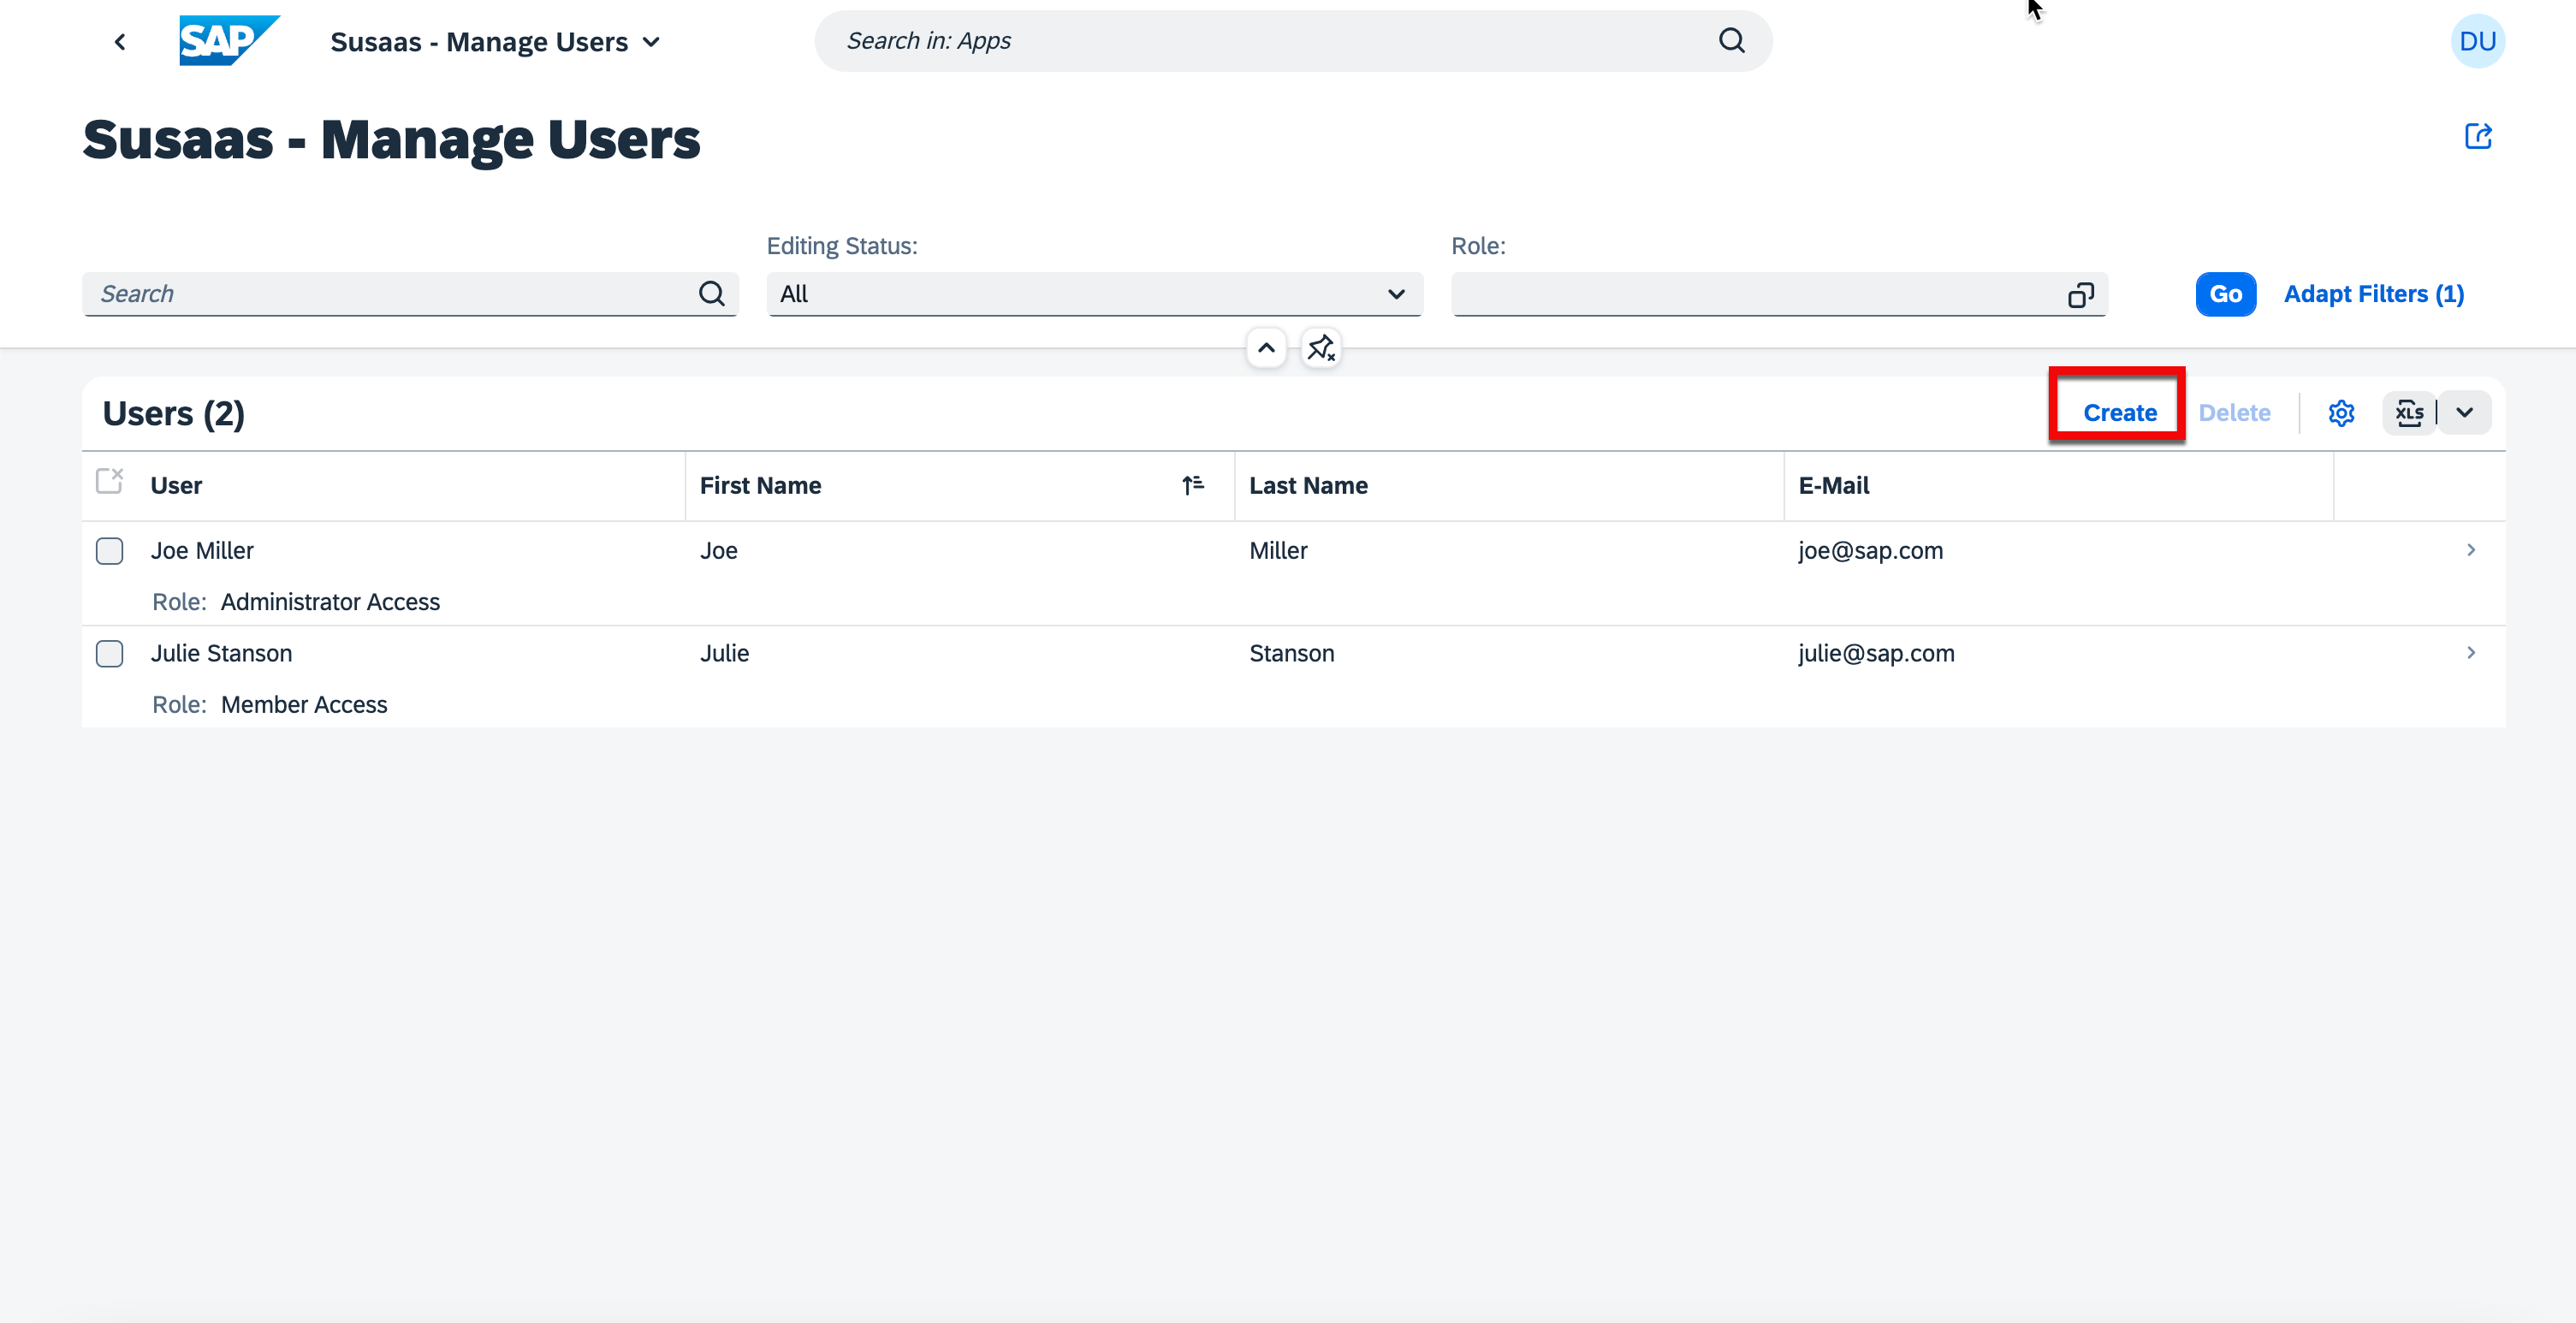Collapse the header with the up arrow
The height and width of the screenshot is (1323, 2576).
[x=1266, y=348]
